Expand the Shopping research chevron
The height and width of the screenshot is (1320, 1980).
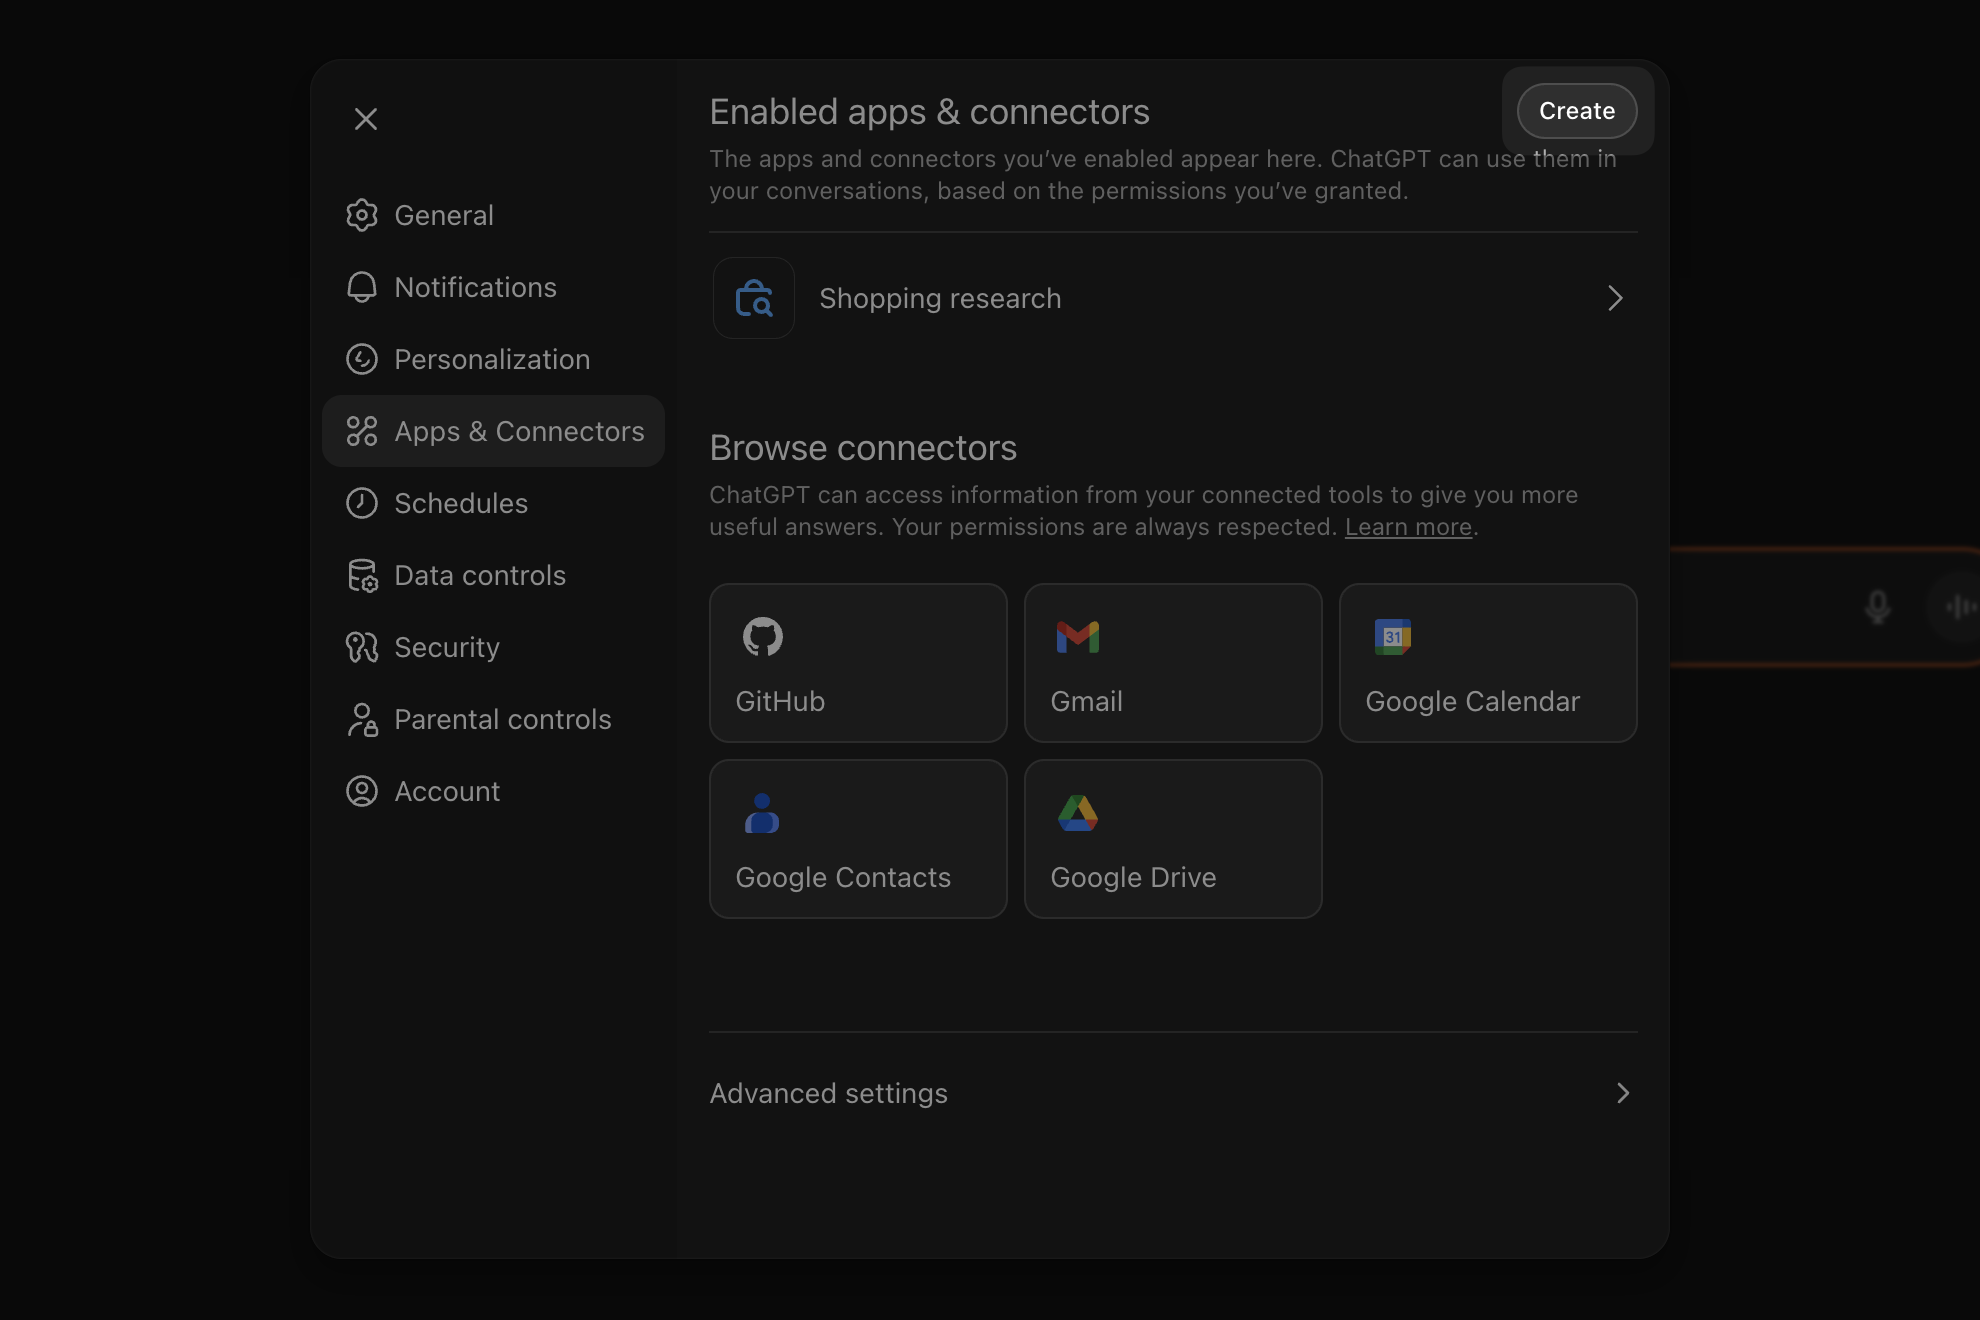coord(1614,298)
